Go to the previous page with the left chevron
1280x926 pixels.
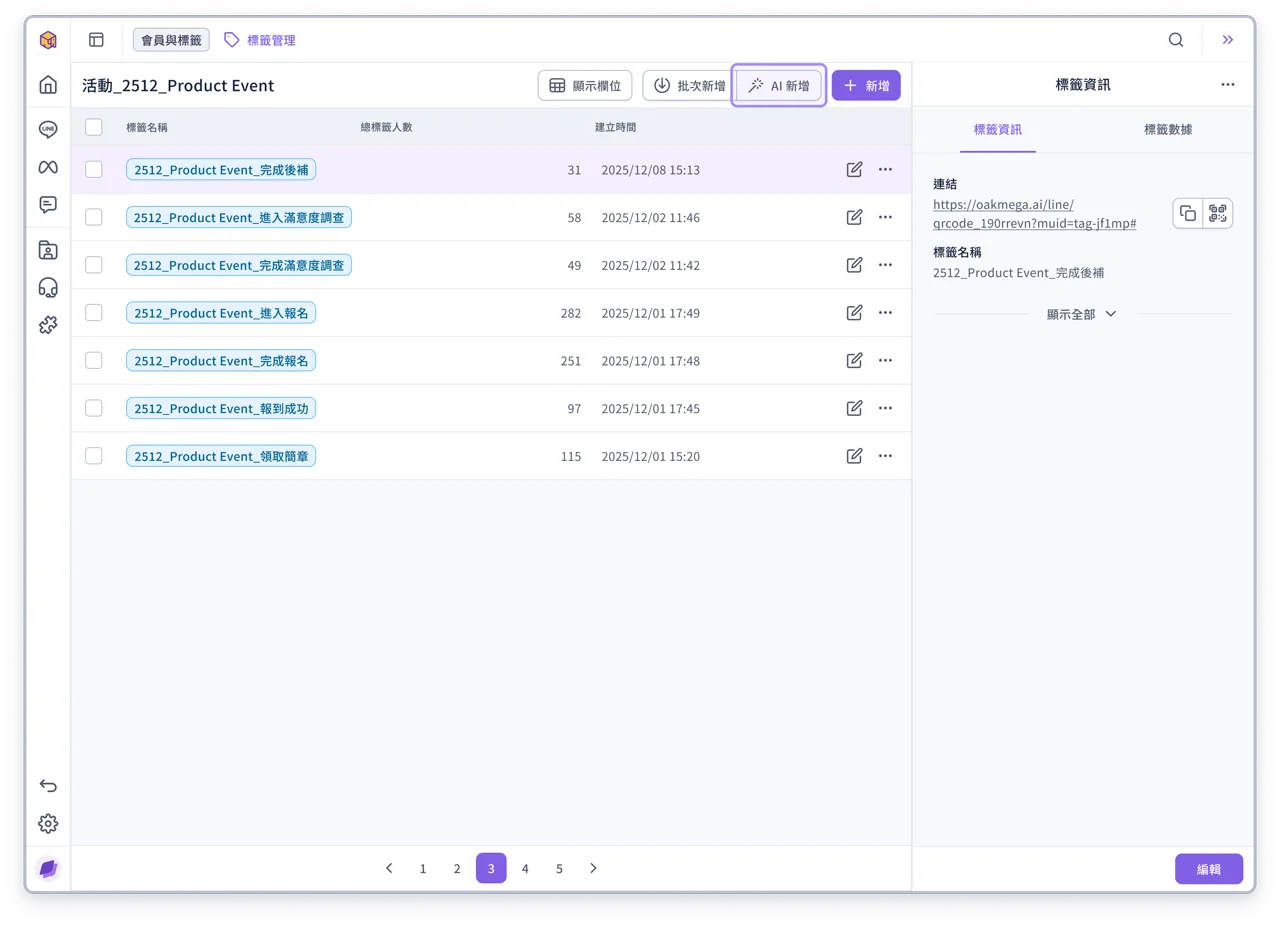click(x=389, y=868)
